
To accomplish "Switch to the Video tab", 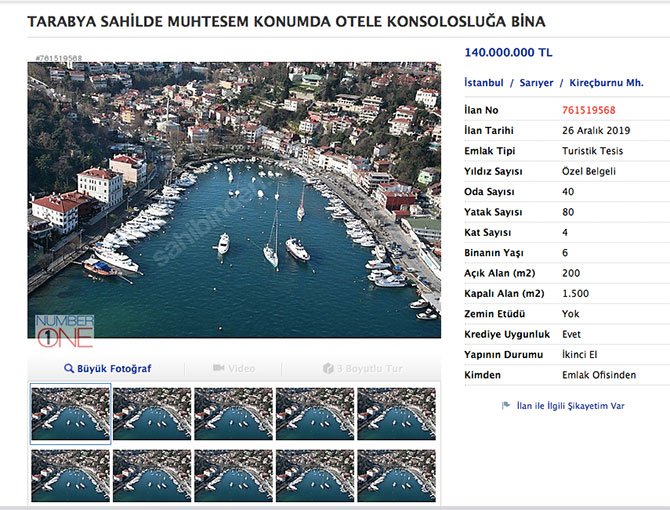I will pyautogui.click(x=234, y=369).
